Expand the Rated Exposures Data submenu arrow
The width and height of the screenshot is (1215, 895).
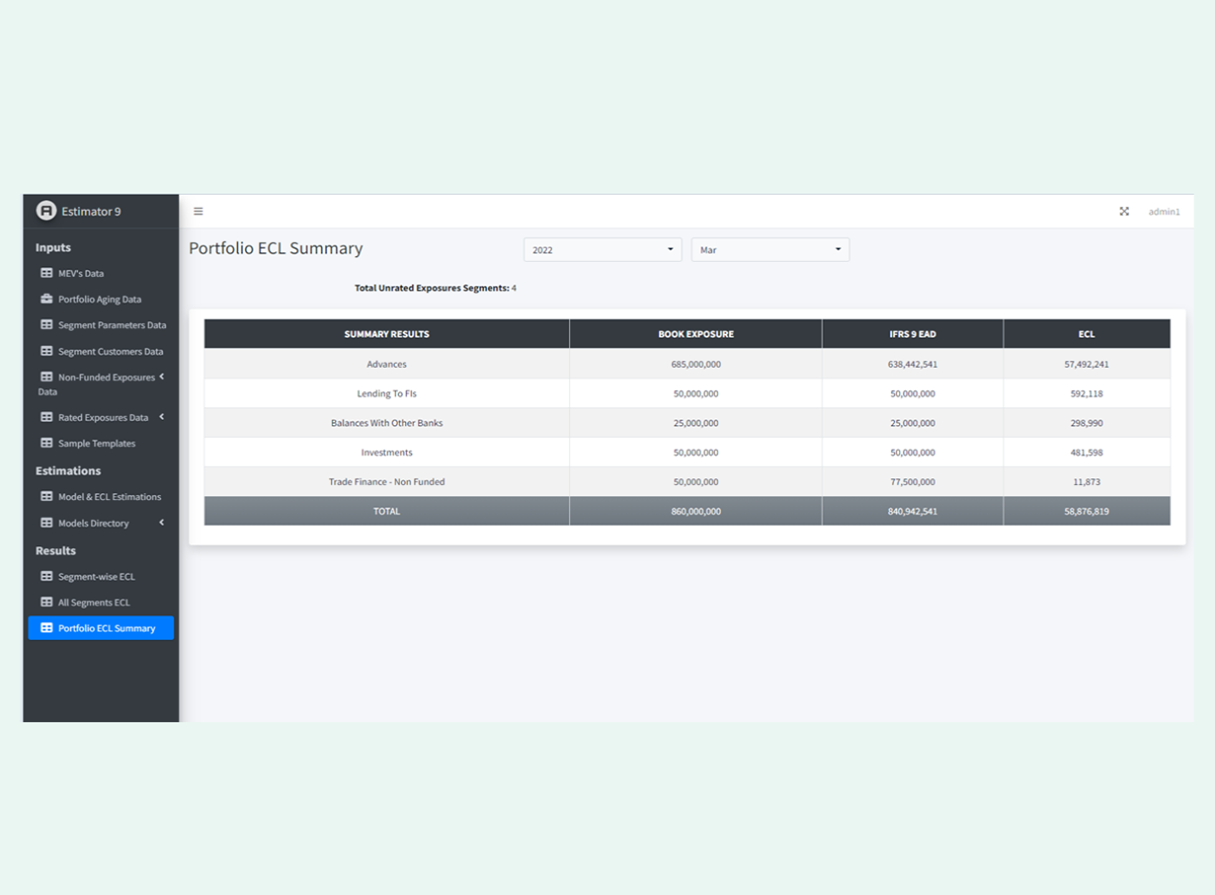click(161, 417)
